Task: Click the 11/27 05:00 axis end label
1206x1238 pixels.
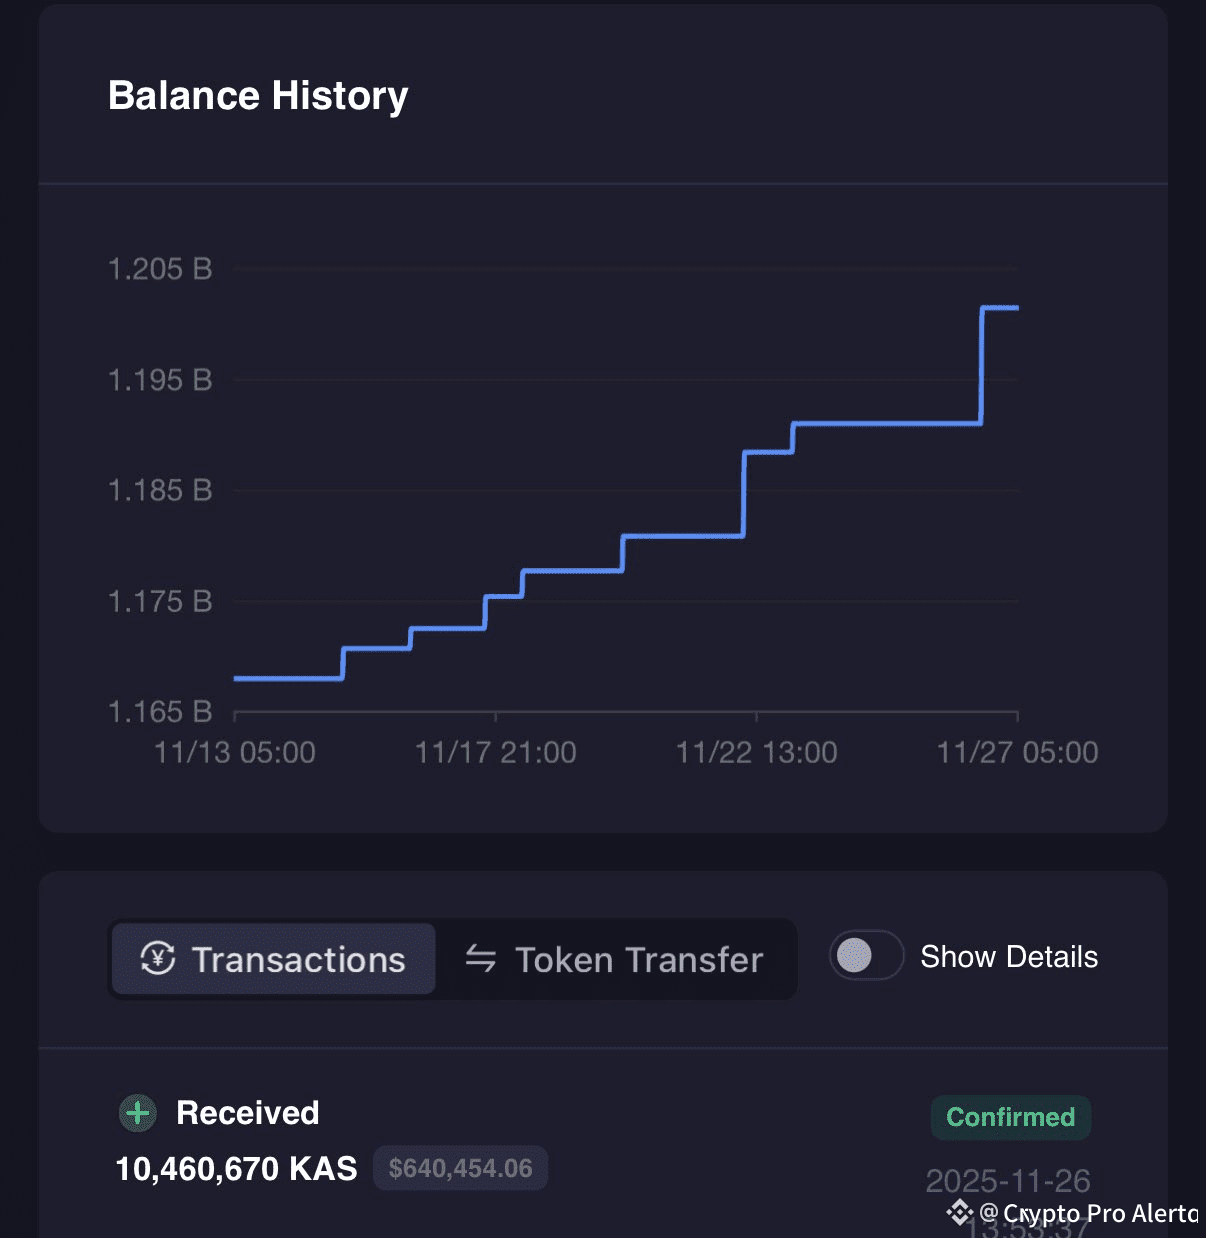Action: [1017, 752]
